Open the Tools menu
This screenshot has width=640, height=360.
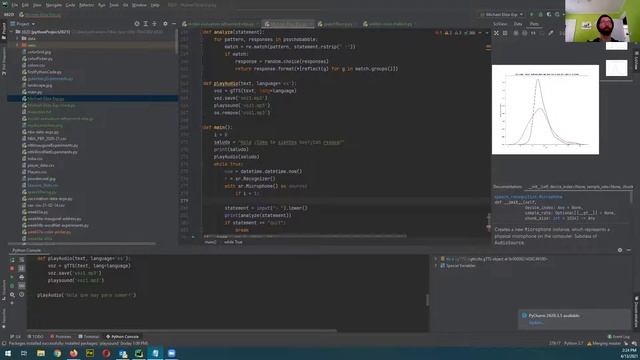coord(114,5)
